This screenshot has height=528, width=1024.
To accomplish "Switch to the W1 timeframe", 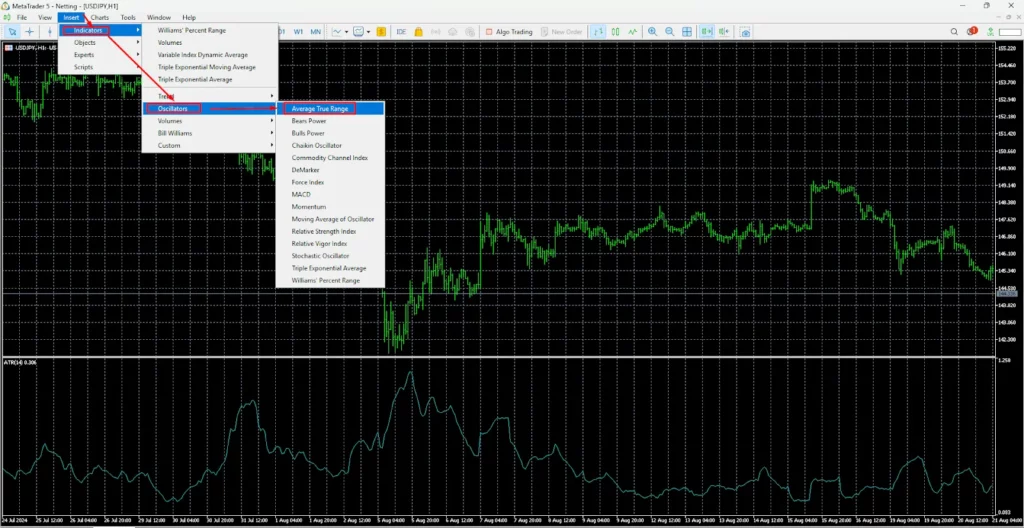I will (x=298, y=31).
